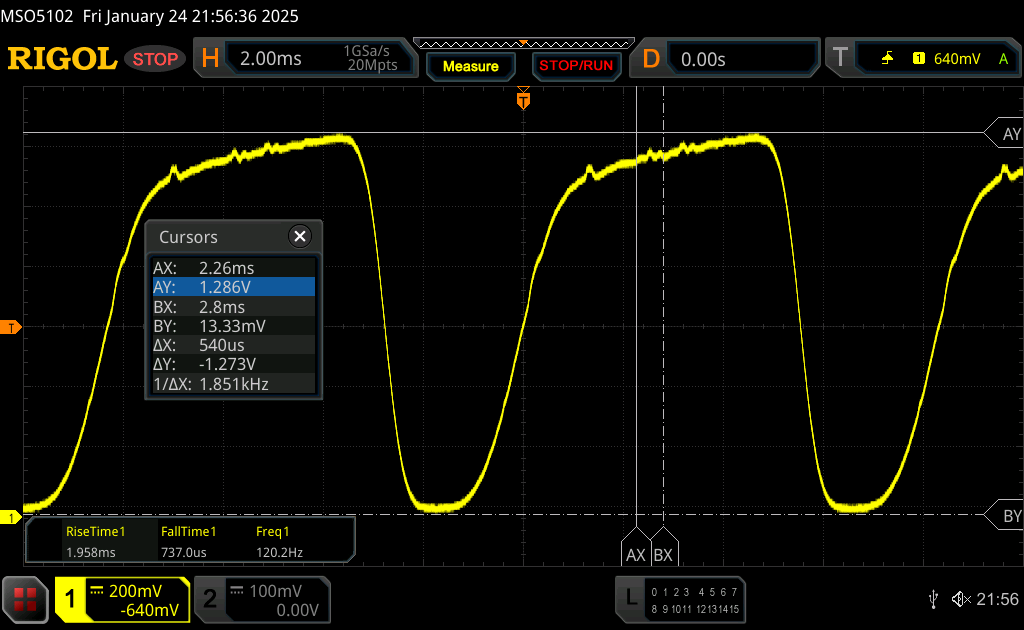Screen dimensions: 1024x630
Task: Open the logic analyzer L panel
Action: click(630, 599)
